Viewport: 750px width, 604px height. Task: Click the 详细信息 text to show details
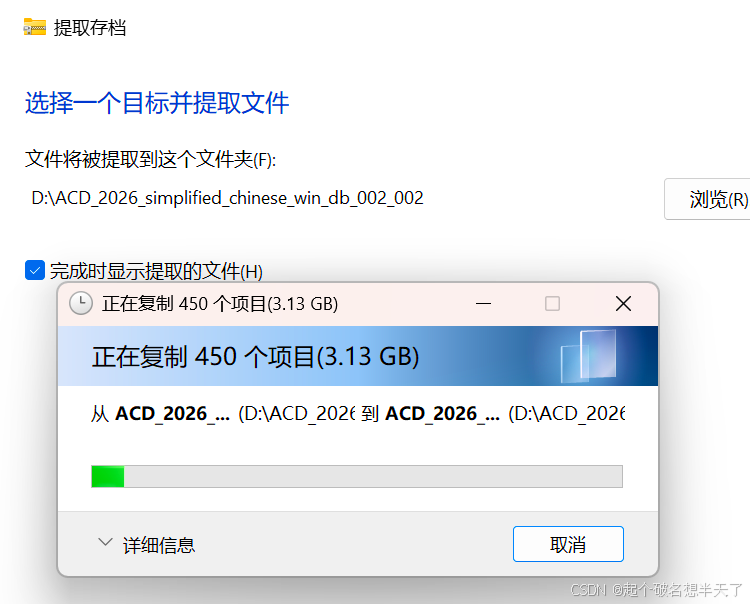[x=159, y=545]
